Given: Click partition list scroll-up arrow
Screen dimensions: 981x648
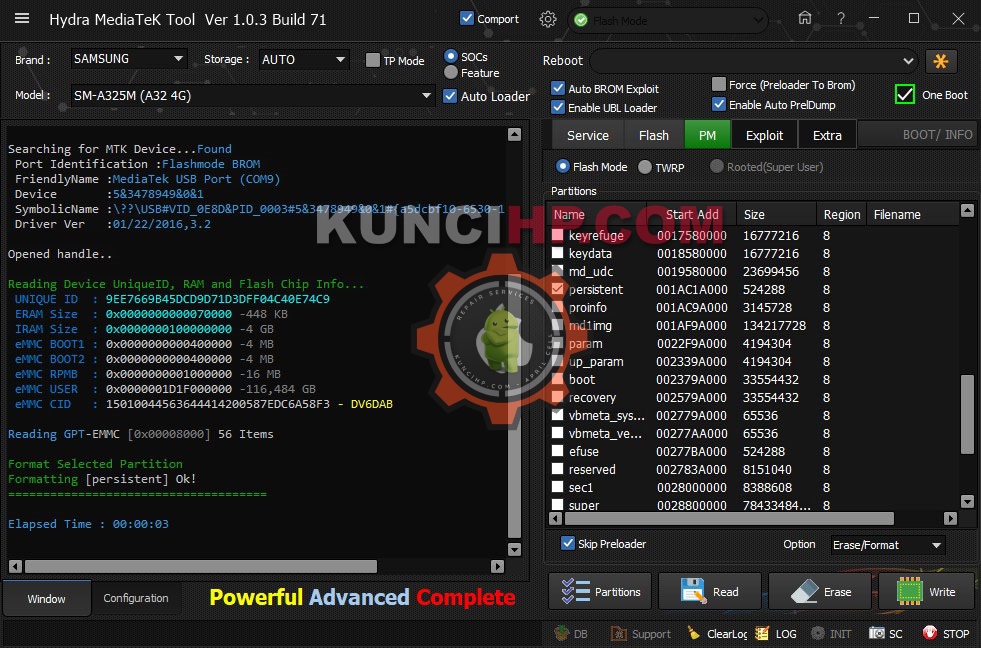Looking at the screenshot, I should point(967,210).
